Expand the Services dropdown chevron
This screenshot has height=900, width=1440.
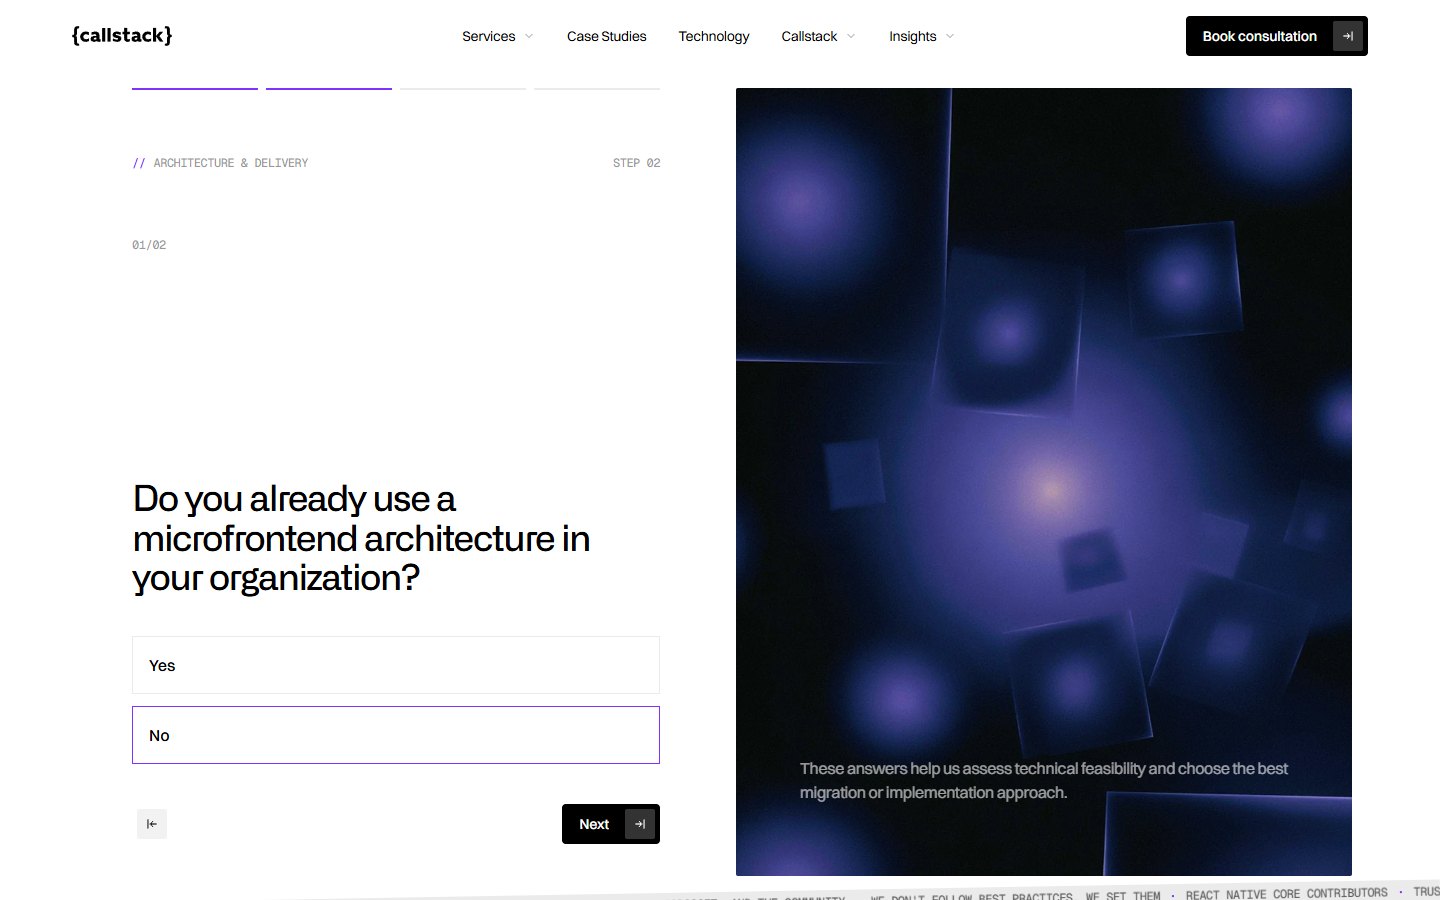[529, 37]
